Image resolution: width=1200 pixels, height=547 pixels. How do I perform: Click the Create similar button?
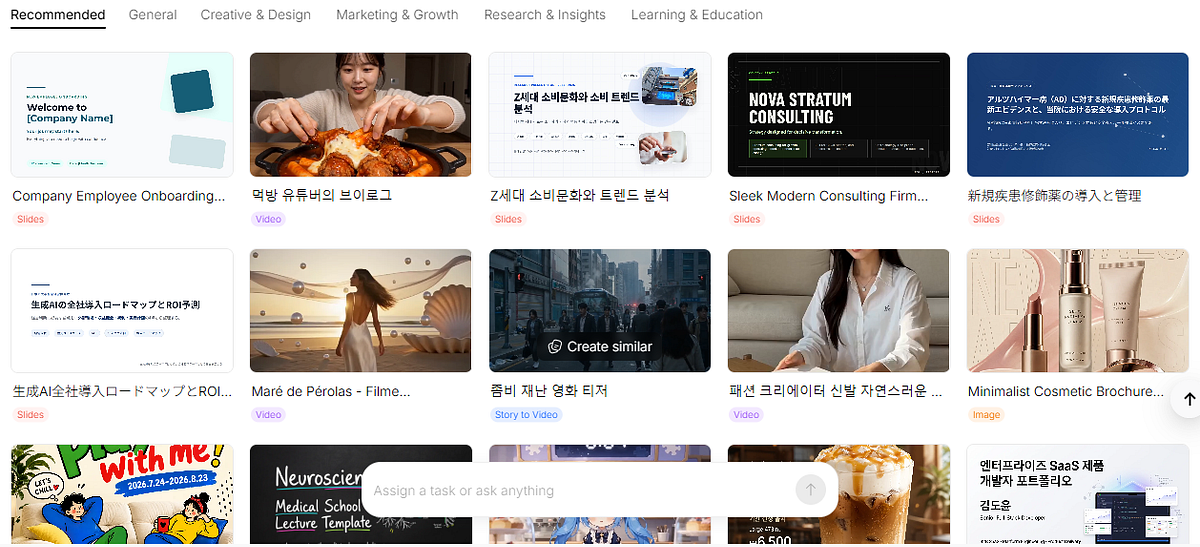coord(600,346)
